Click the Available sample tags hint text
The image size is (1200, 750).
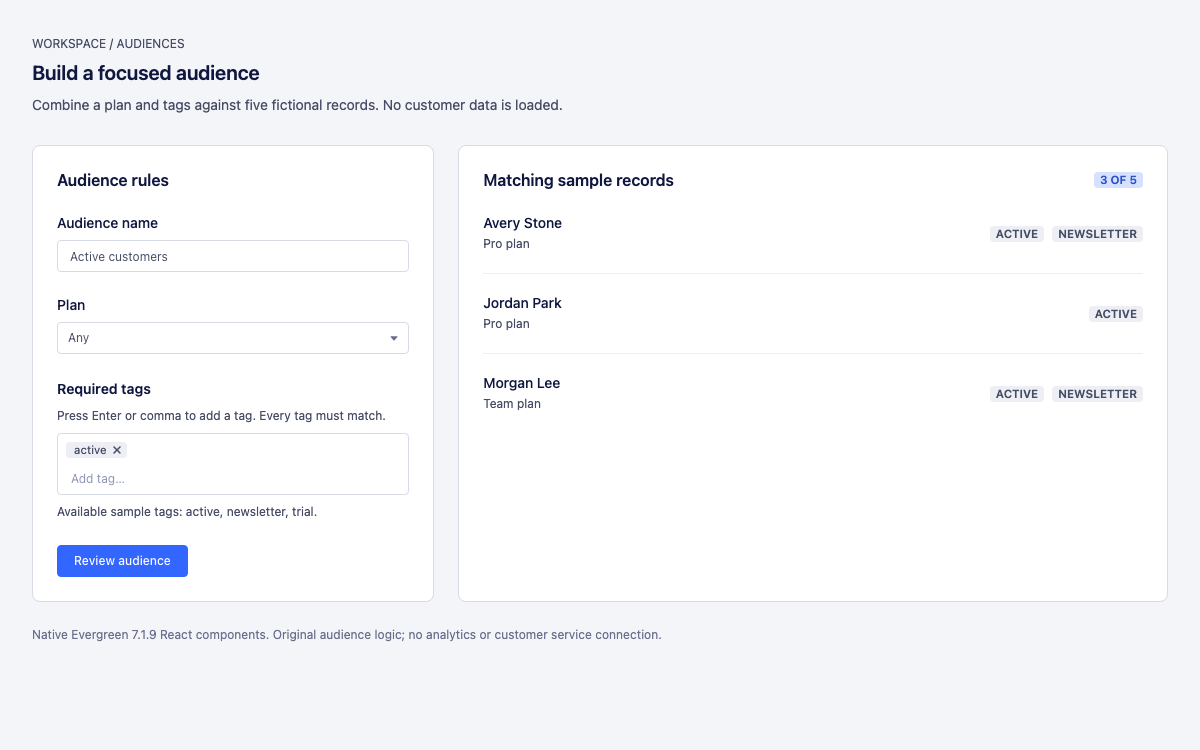(x=187, y=512)
